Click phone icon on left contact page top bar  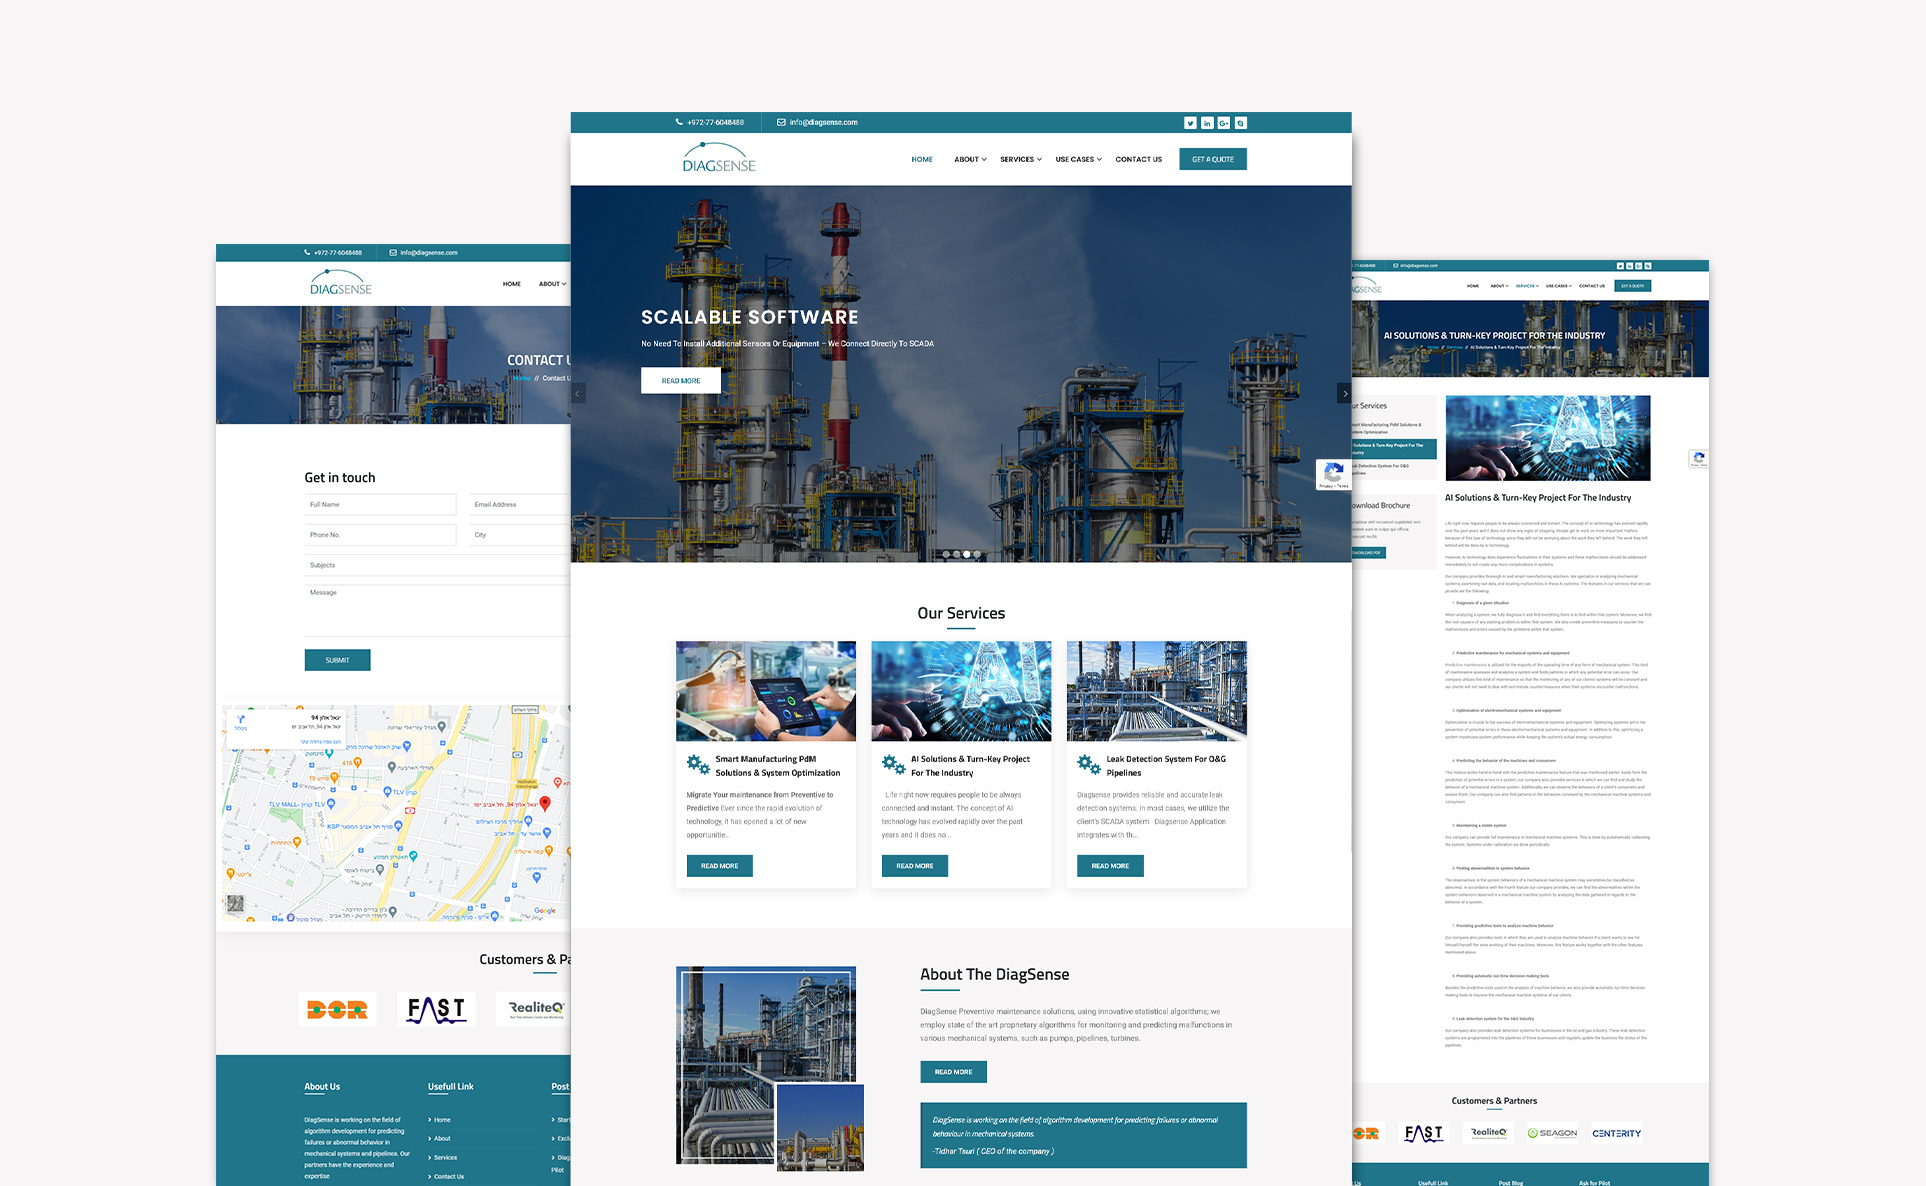click(x=307, y=253)
